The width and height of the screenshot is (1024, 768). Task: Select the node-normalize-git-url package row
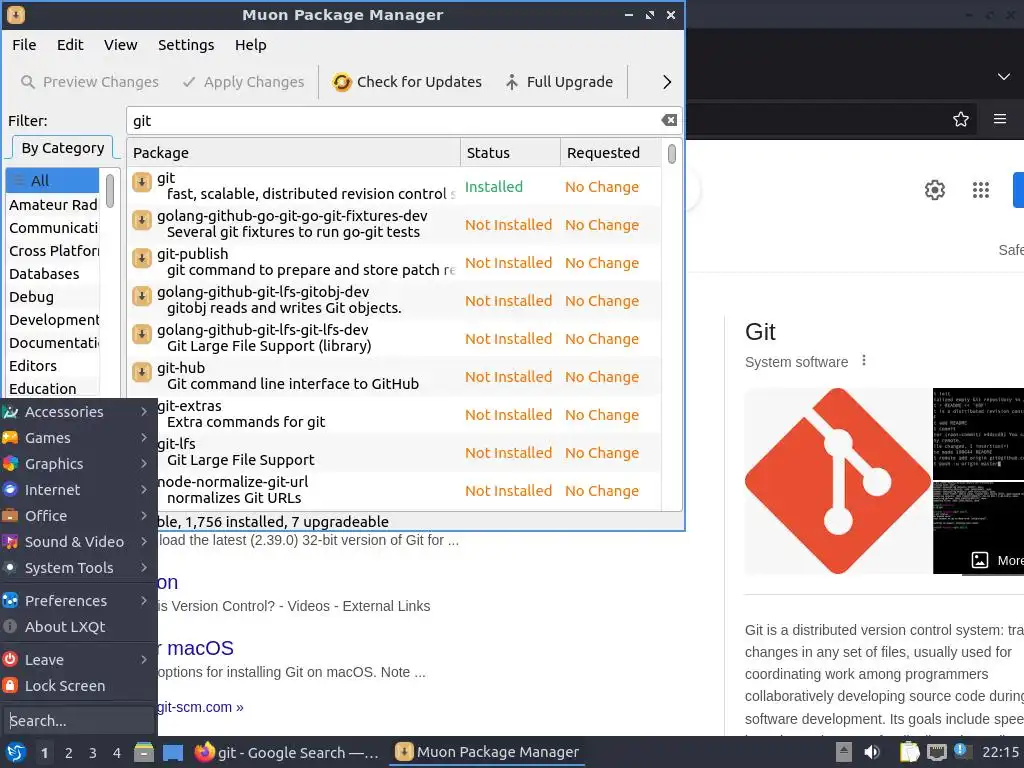point(409,490)
